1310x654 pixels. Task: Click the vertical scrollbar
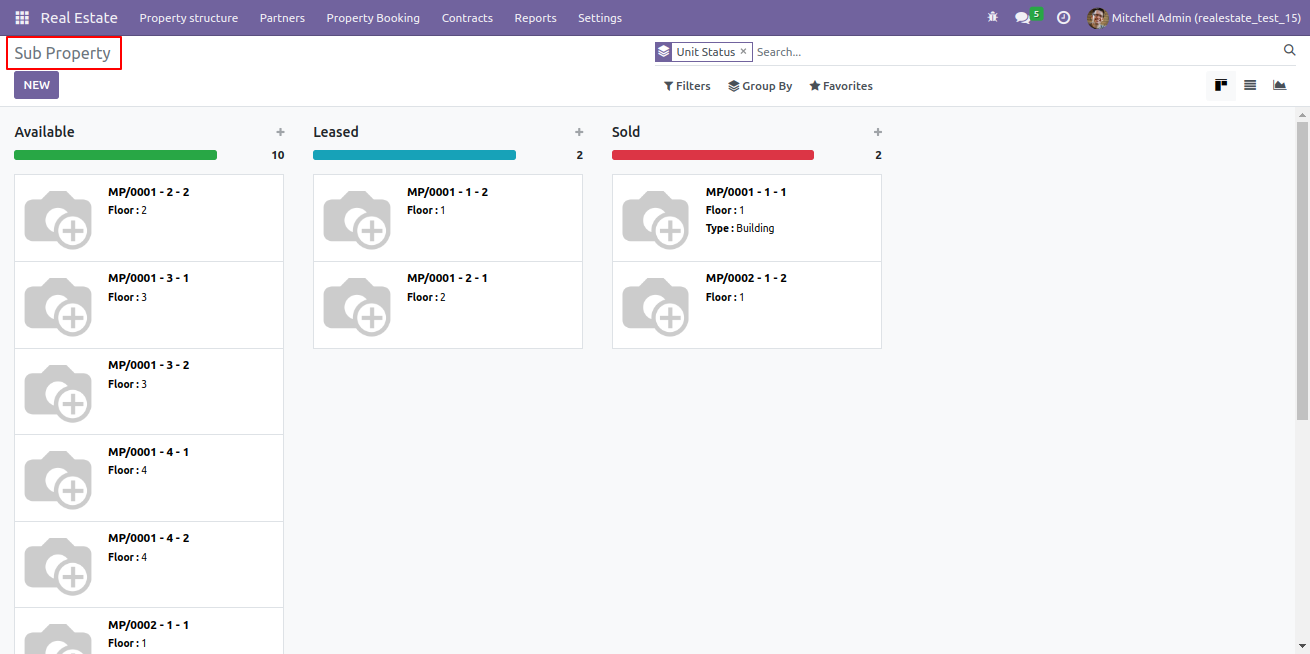pos(1302,270)
